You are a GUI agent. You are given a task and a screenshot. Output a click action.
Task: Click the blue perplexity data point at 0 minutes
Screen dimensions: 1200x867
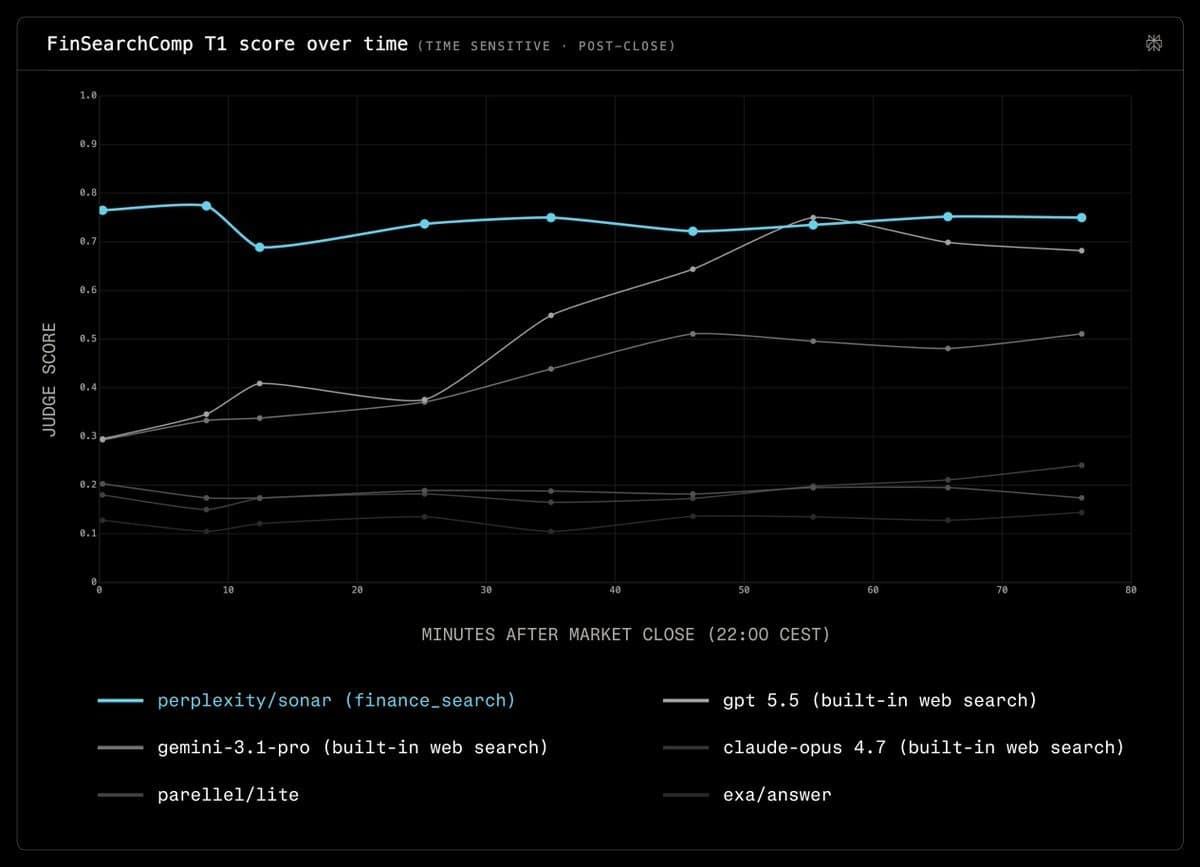click(x=102, y=210)
